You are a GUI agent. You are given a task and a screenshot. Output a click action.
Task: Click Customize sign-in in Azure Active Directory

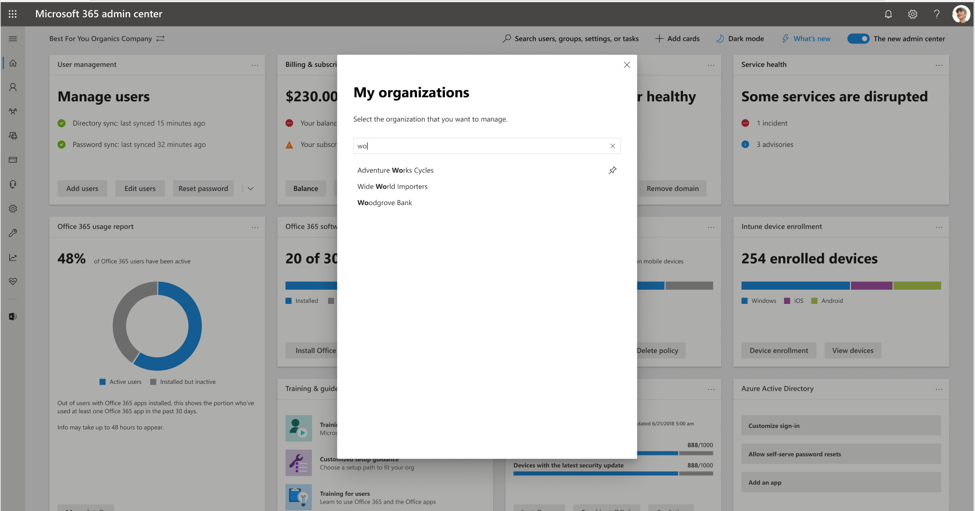tap(841, 426)
